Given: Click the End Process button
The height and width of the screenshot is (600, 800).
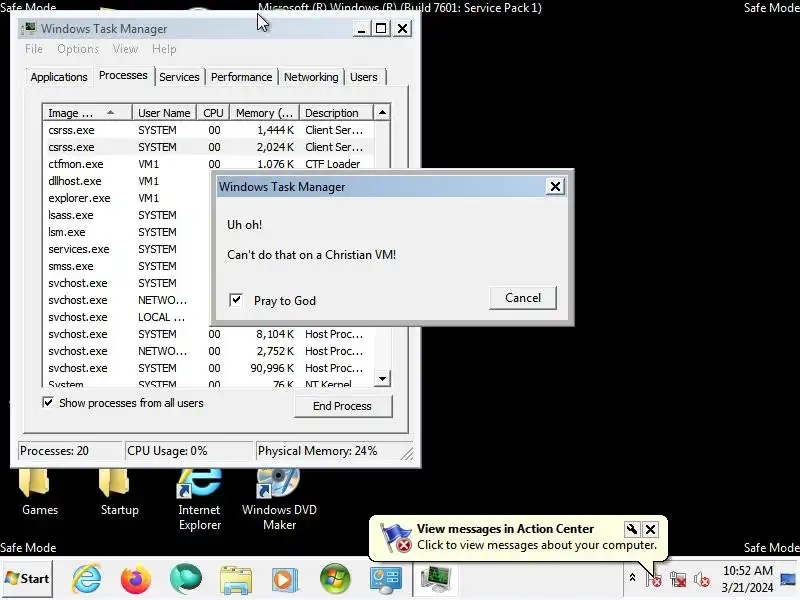Looking at the screenshot, I should click(x=342, y=406).
